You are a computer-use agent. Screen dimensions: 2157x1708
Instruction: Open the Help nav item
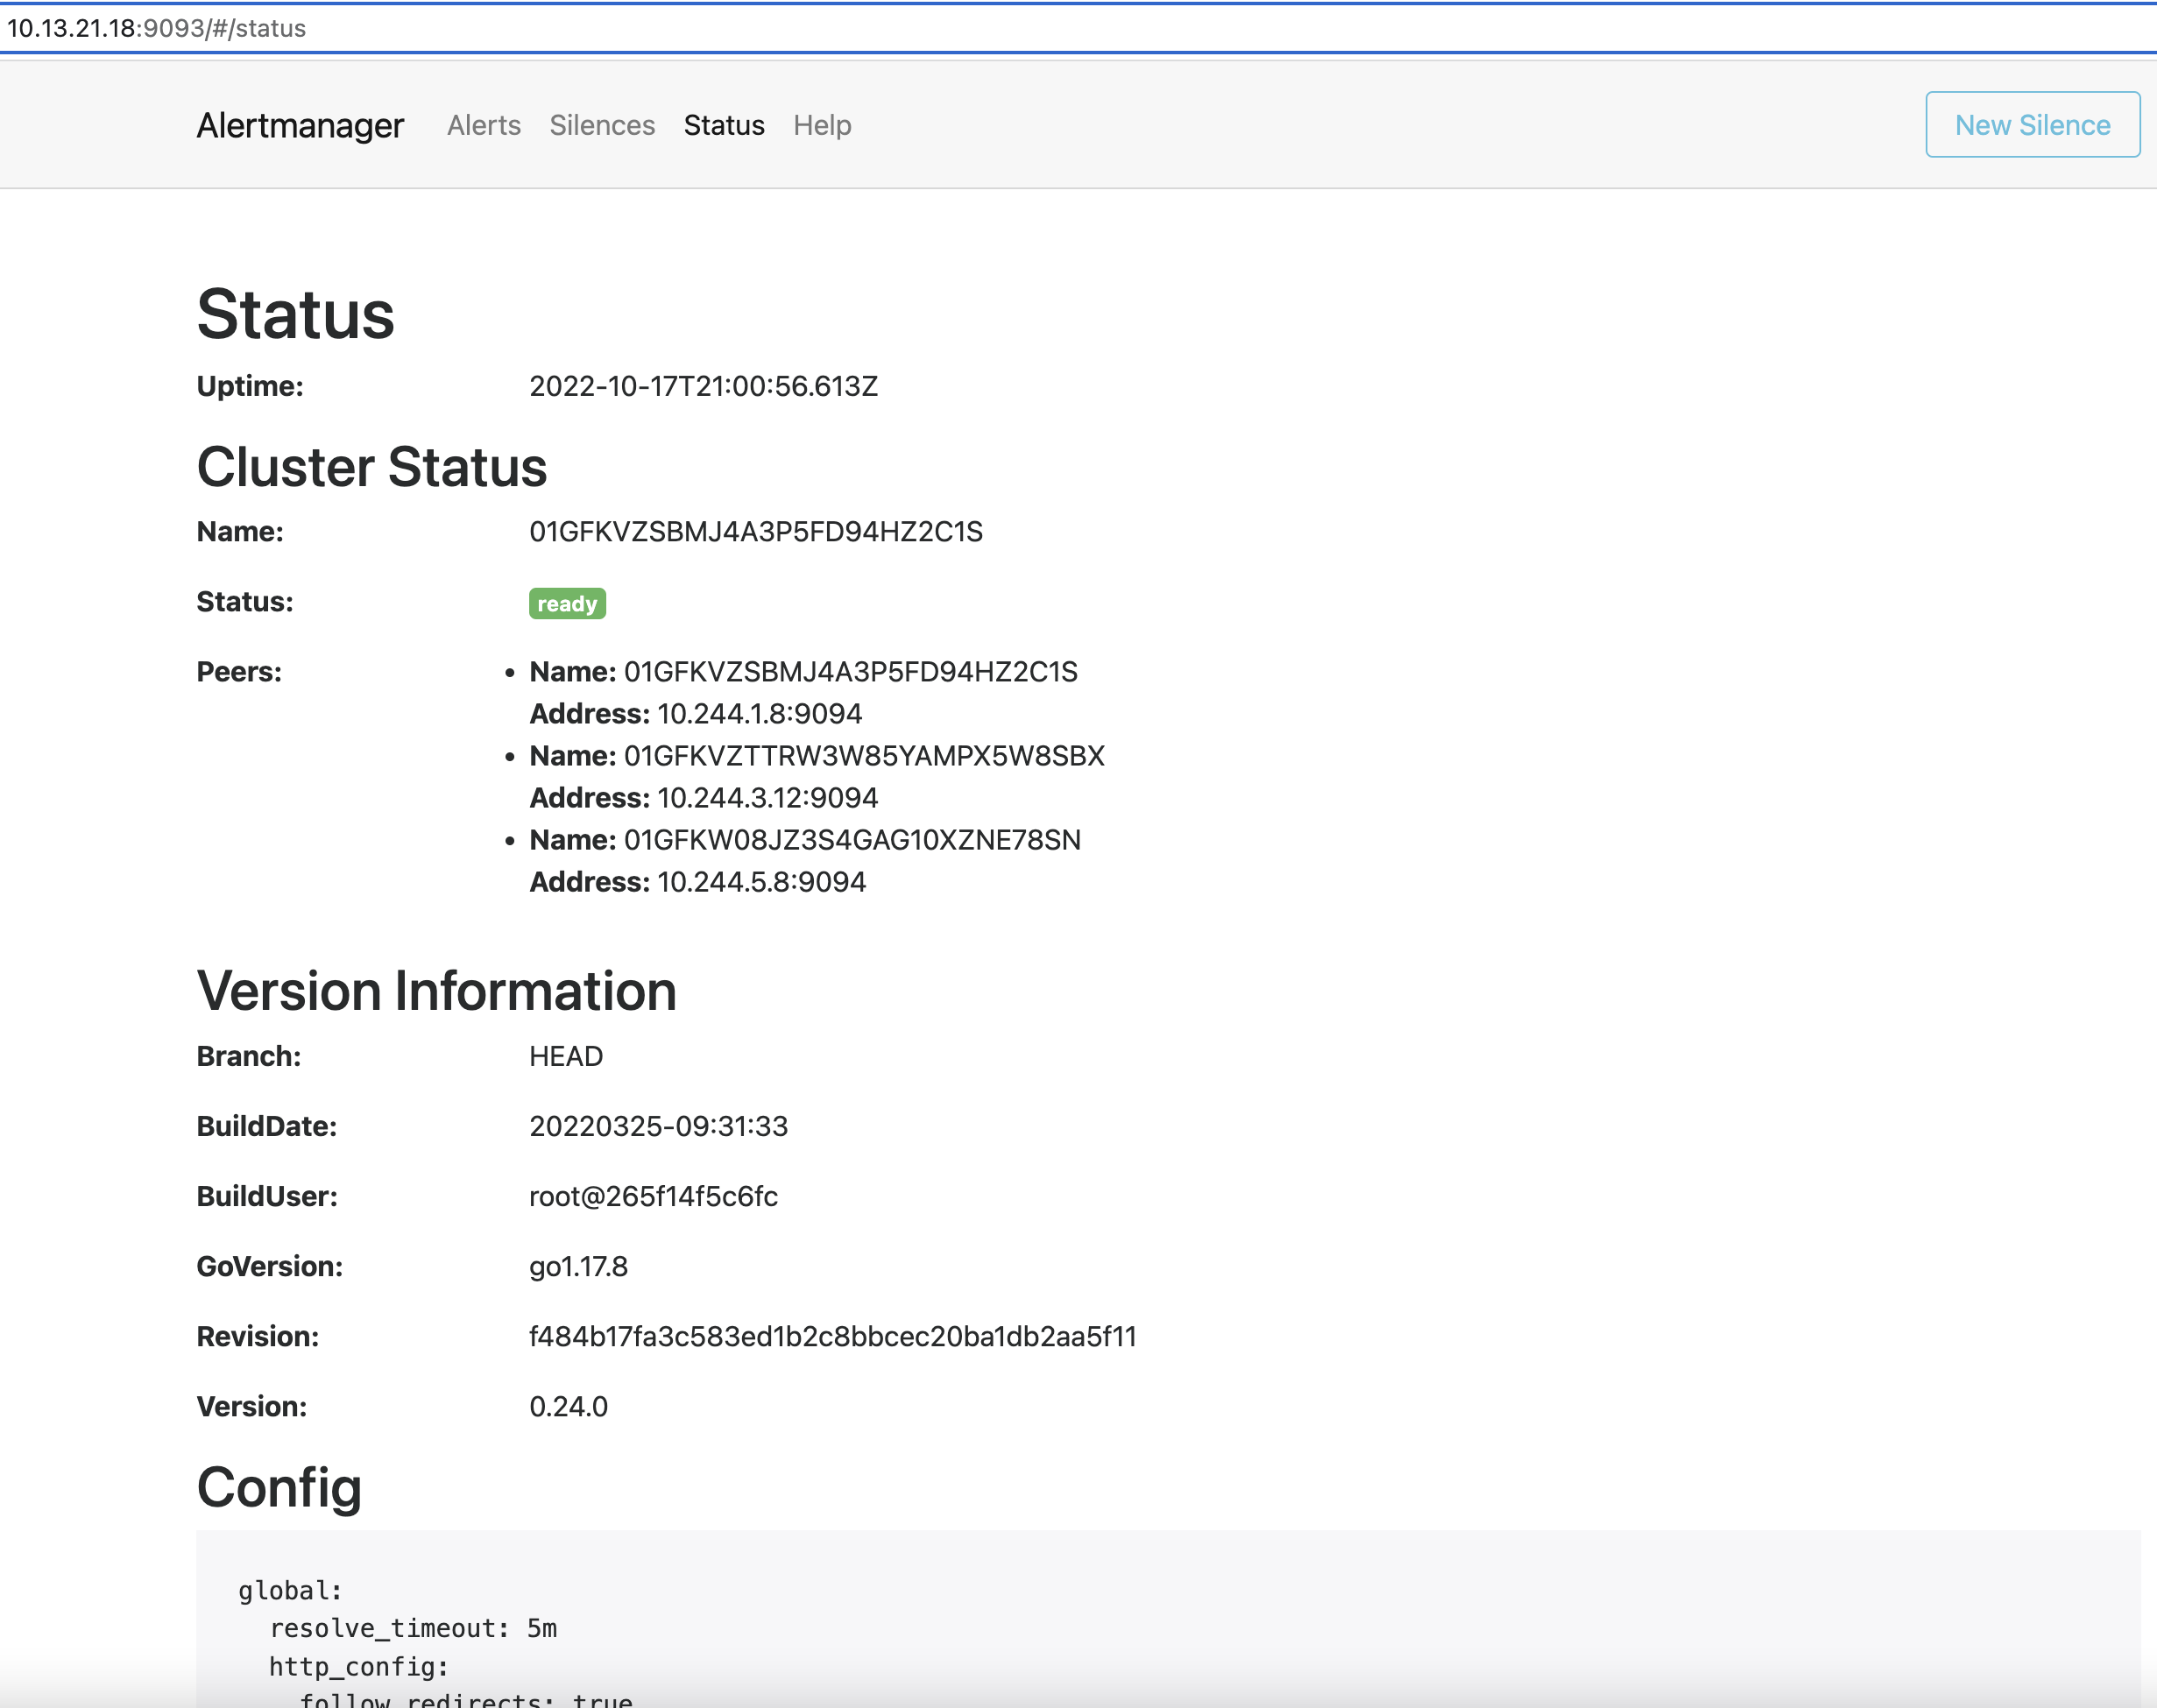point(822,125)
